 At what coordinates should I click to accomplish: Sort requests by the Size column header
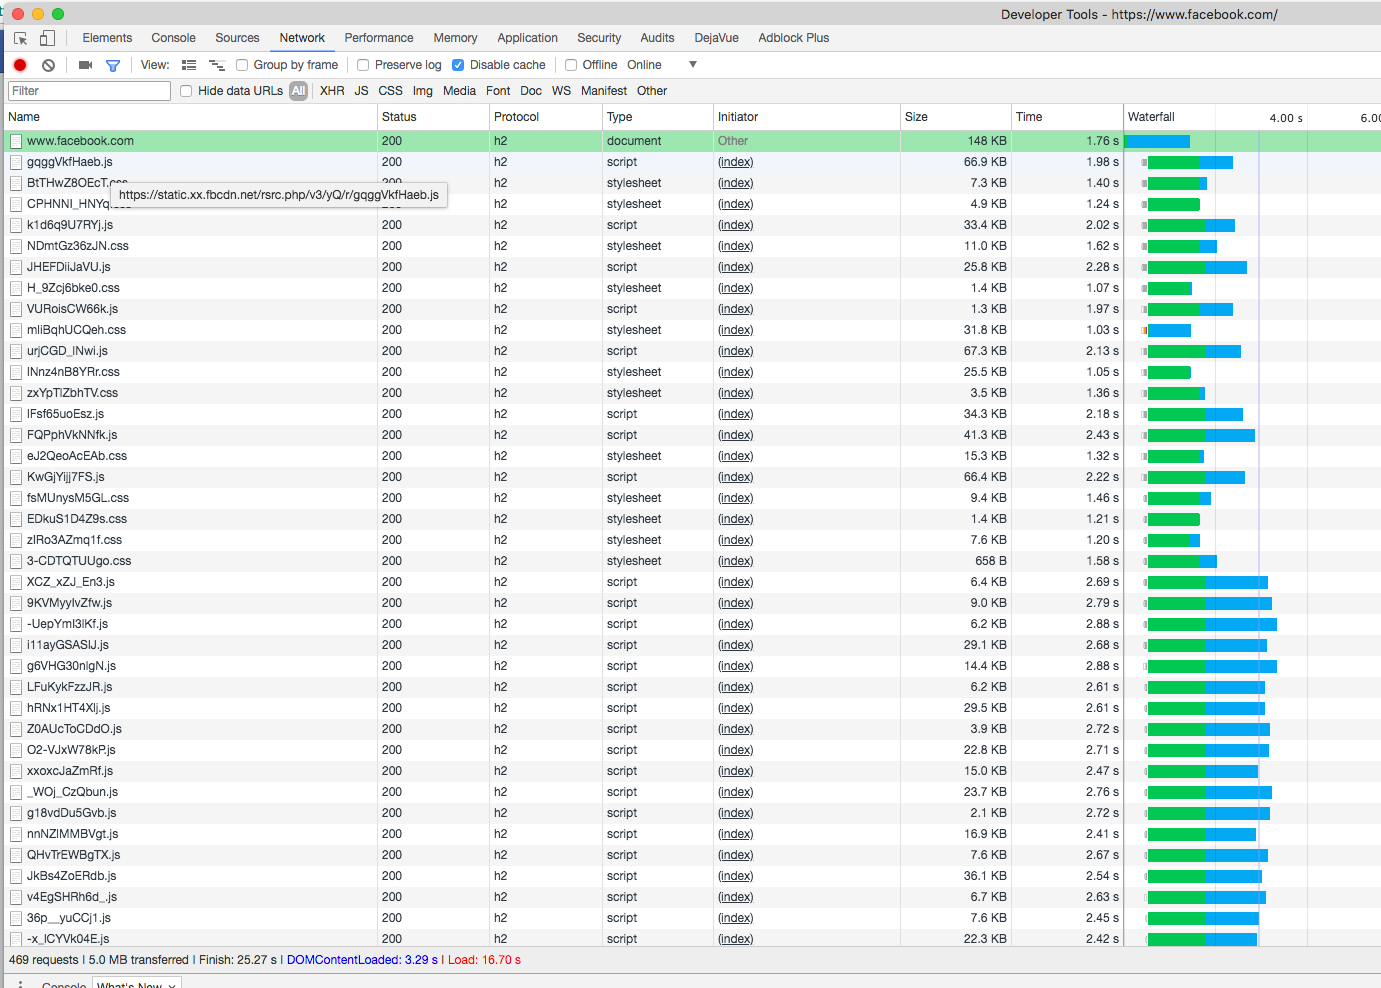[x=955, y=117]
